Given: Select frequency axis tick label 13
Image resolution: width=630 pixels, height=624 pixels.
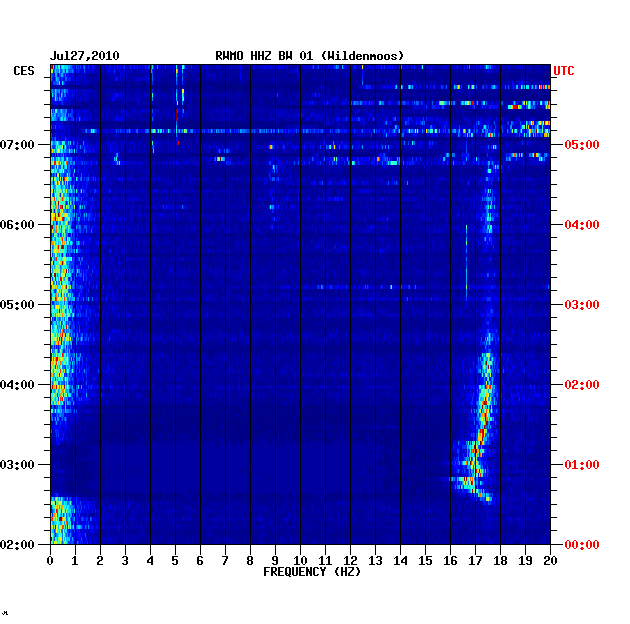Looking at the screenshot, I should 375,561.
